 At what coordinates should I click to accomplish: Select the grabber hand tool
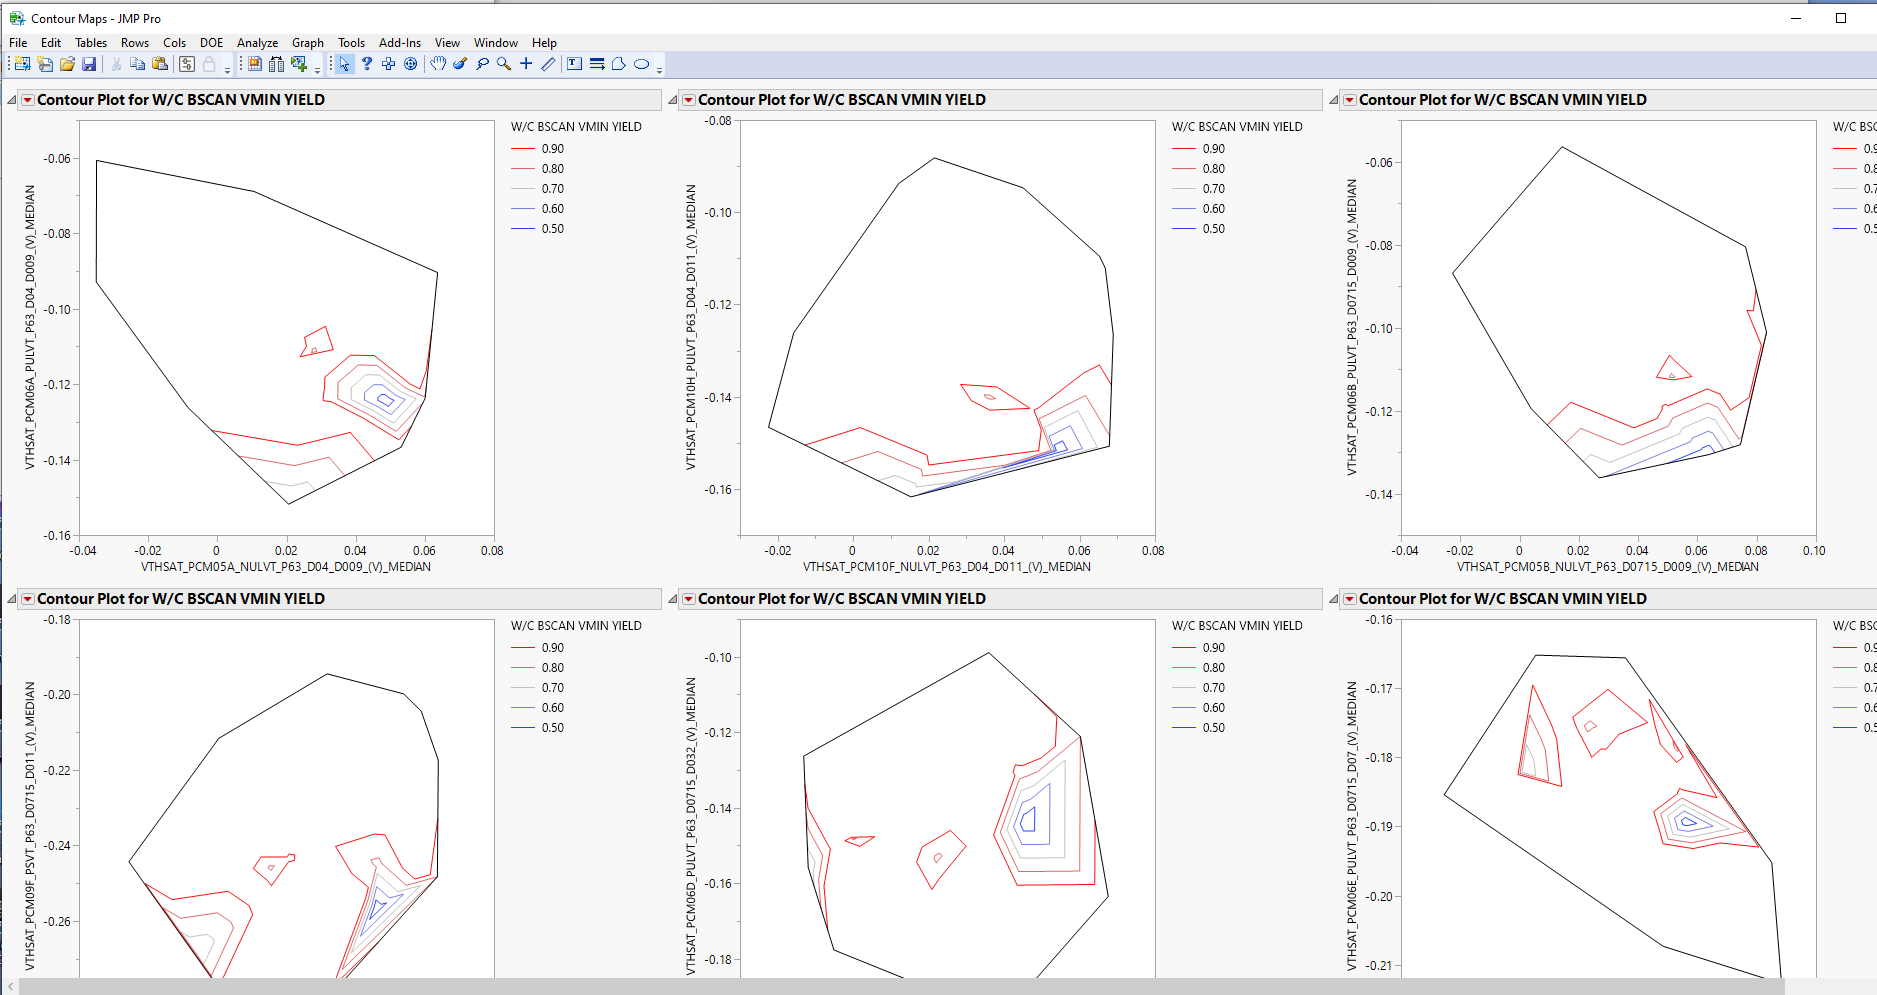(x=438, y=64)
